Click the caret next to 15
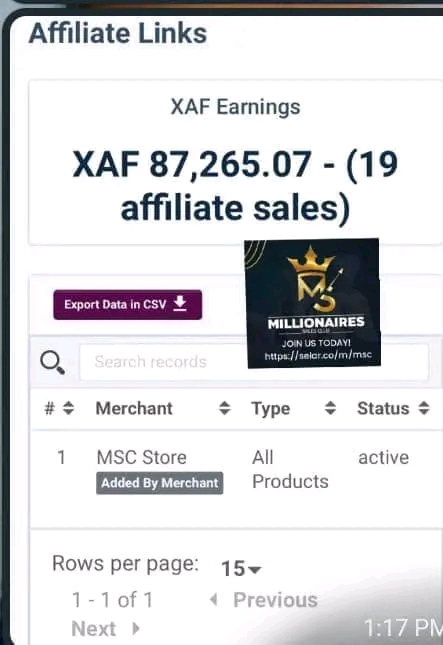Screen dimensions: 443x645 point(255,570)
